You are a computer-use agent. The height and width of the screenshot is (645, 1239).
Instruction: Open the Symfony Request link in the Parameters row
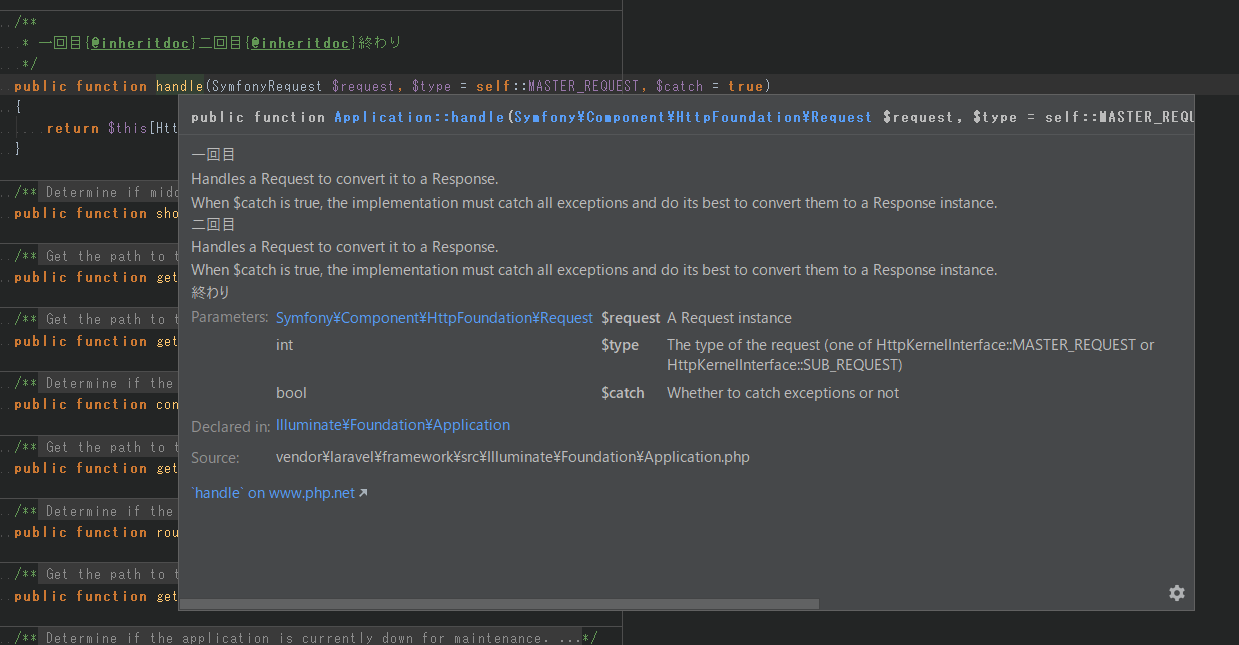[x=434, y=318]
